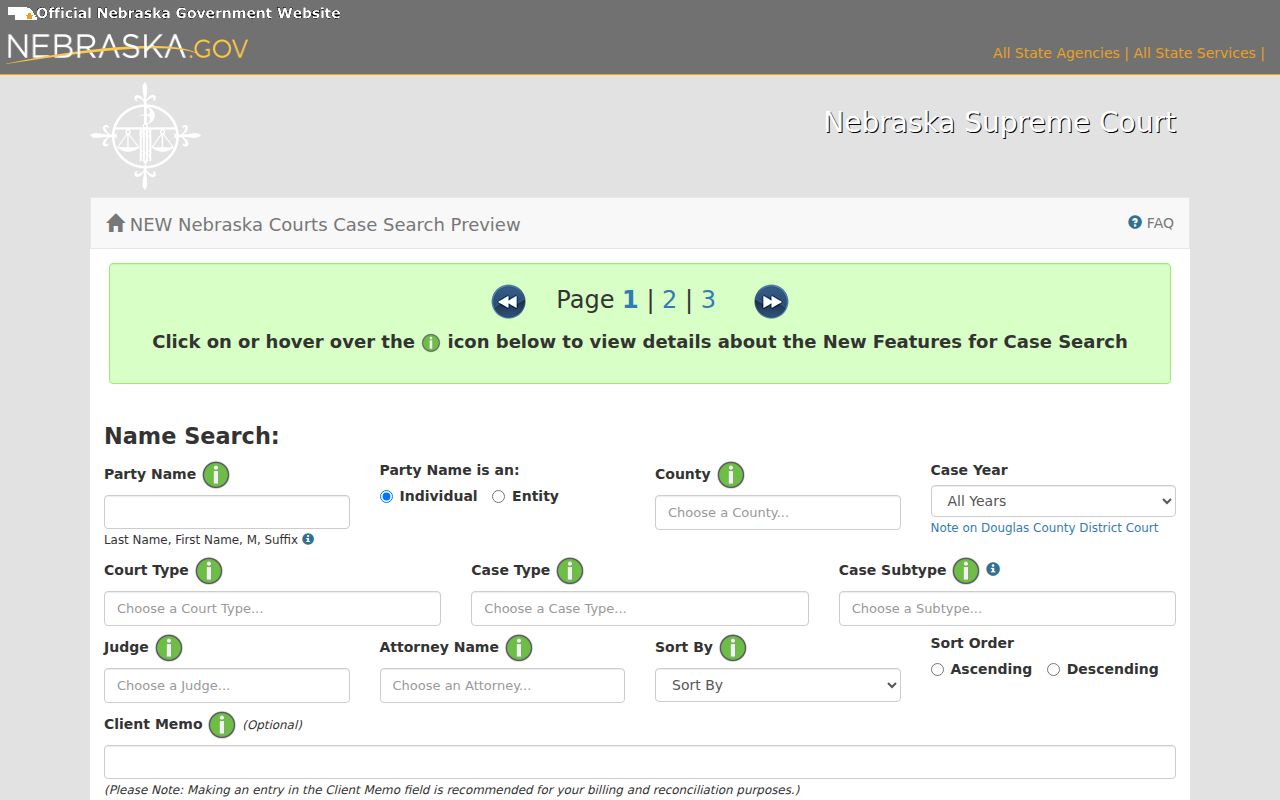Click the Nebraska.gov logo
Screen dimensions: 1280x800
coord(127,48)
